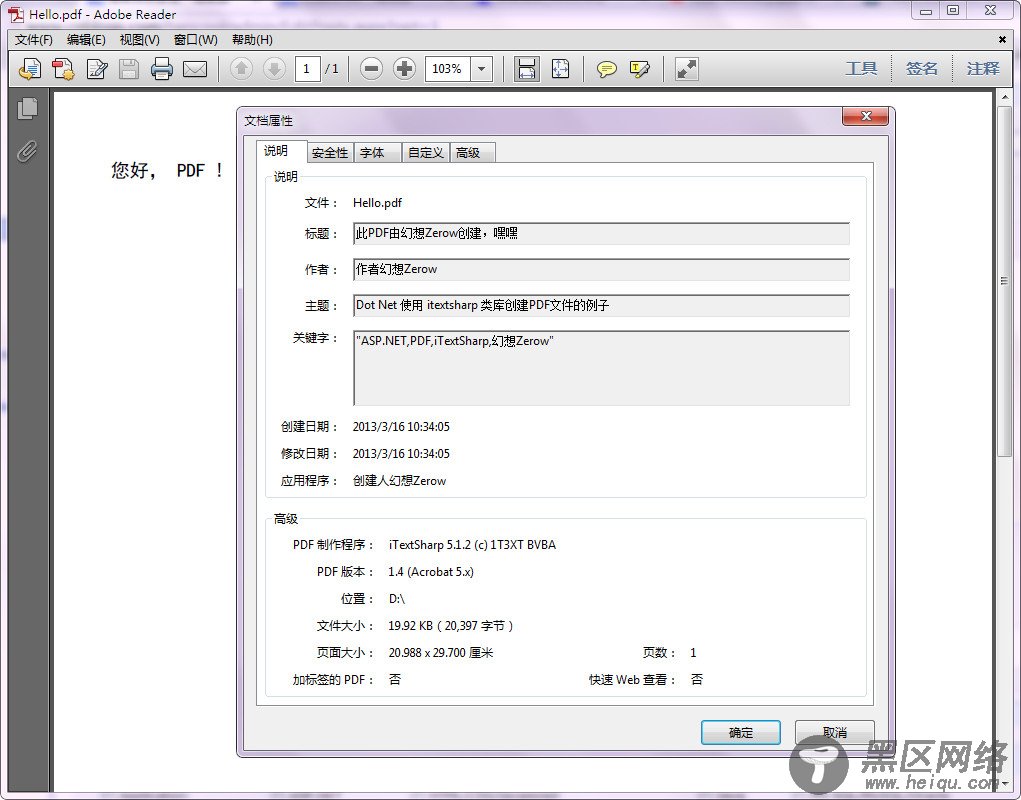The height and width of the screenshot is (800, 1021).
Task: Close the 文档属性 dialog
Action: point(865,116)
